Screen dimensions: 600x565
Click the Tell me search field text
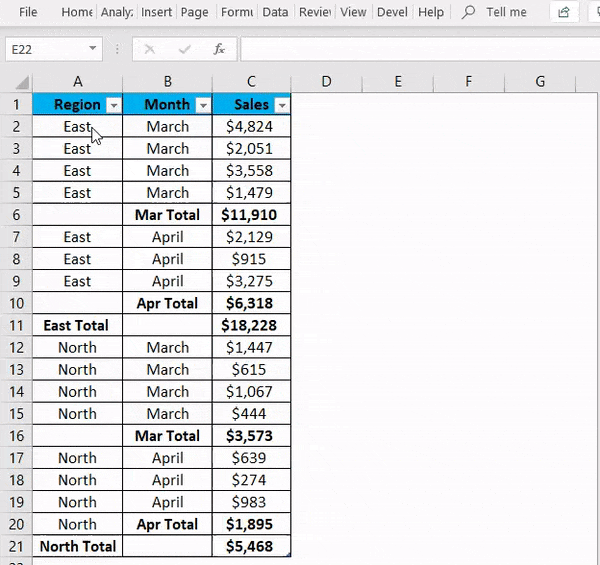[506, 12]
